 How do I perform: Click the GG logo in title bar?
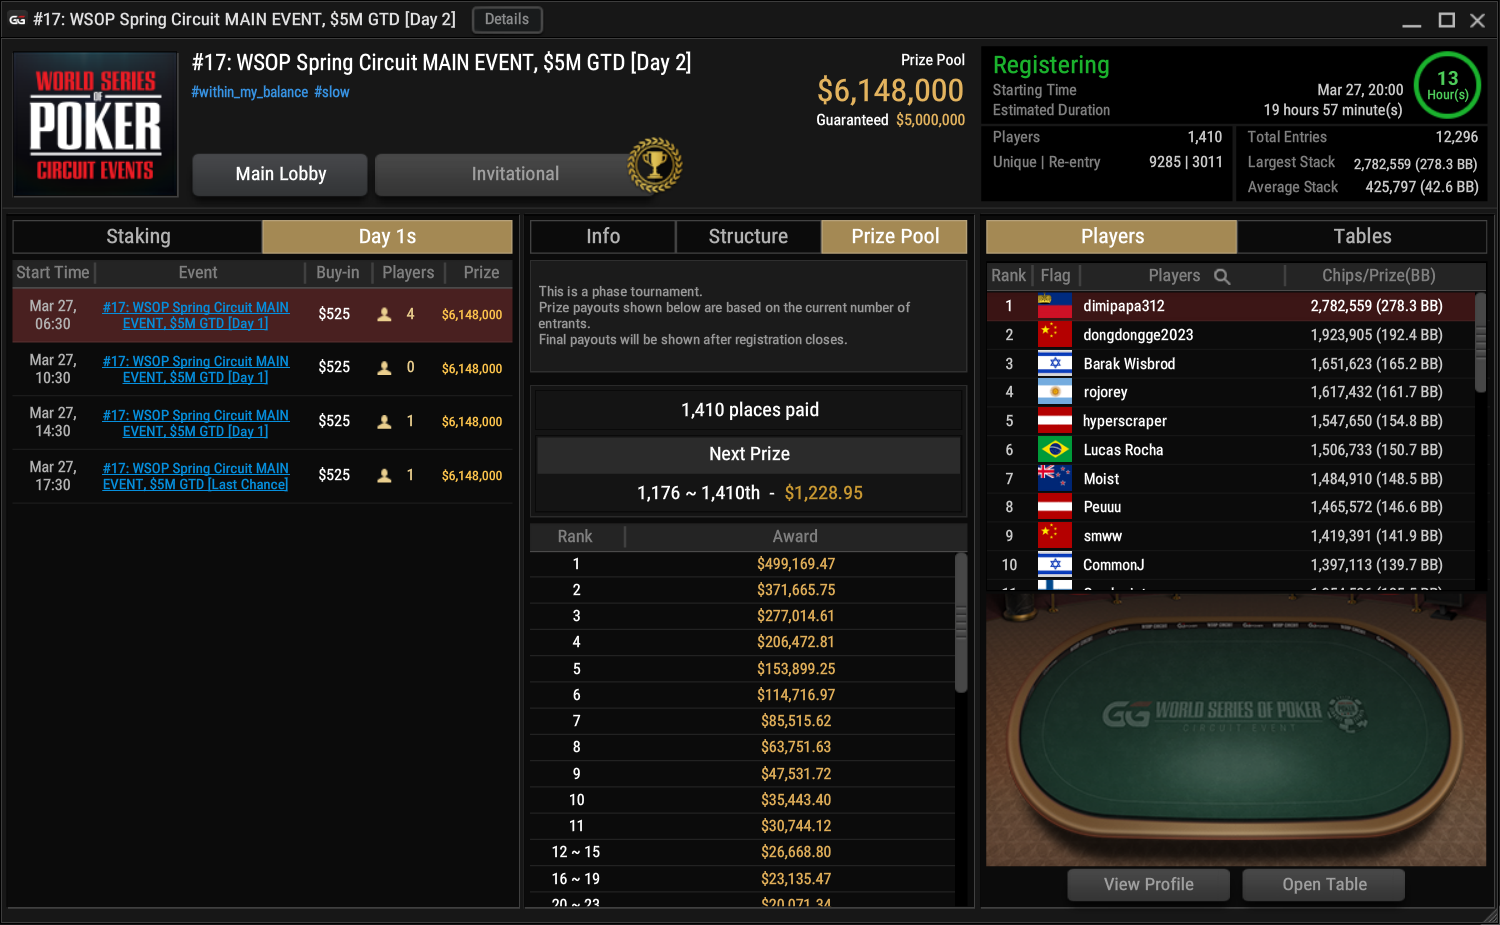[x=17, y=19]
